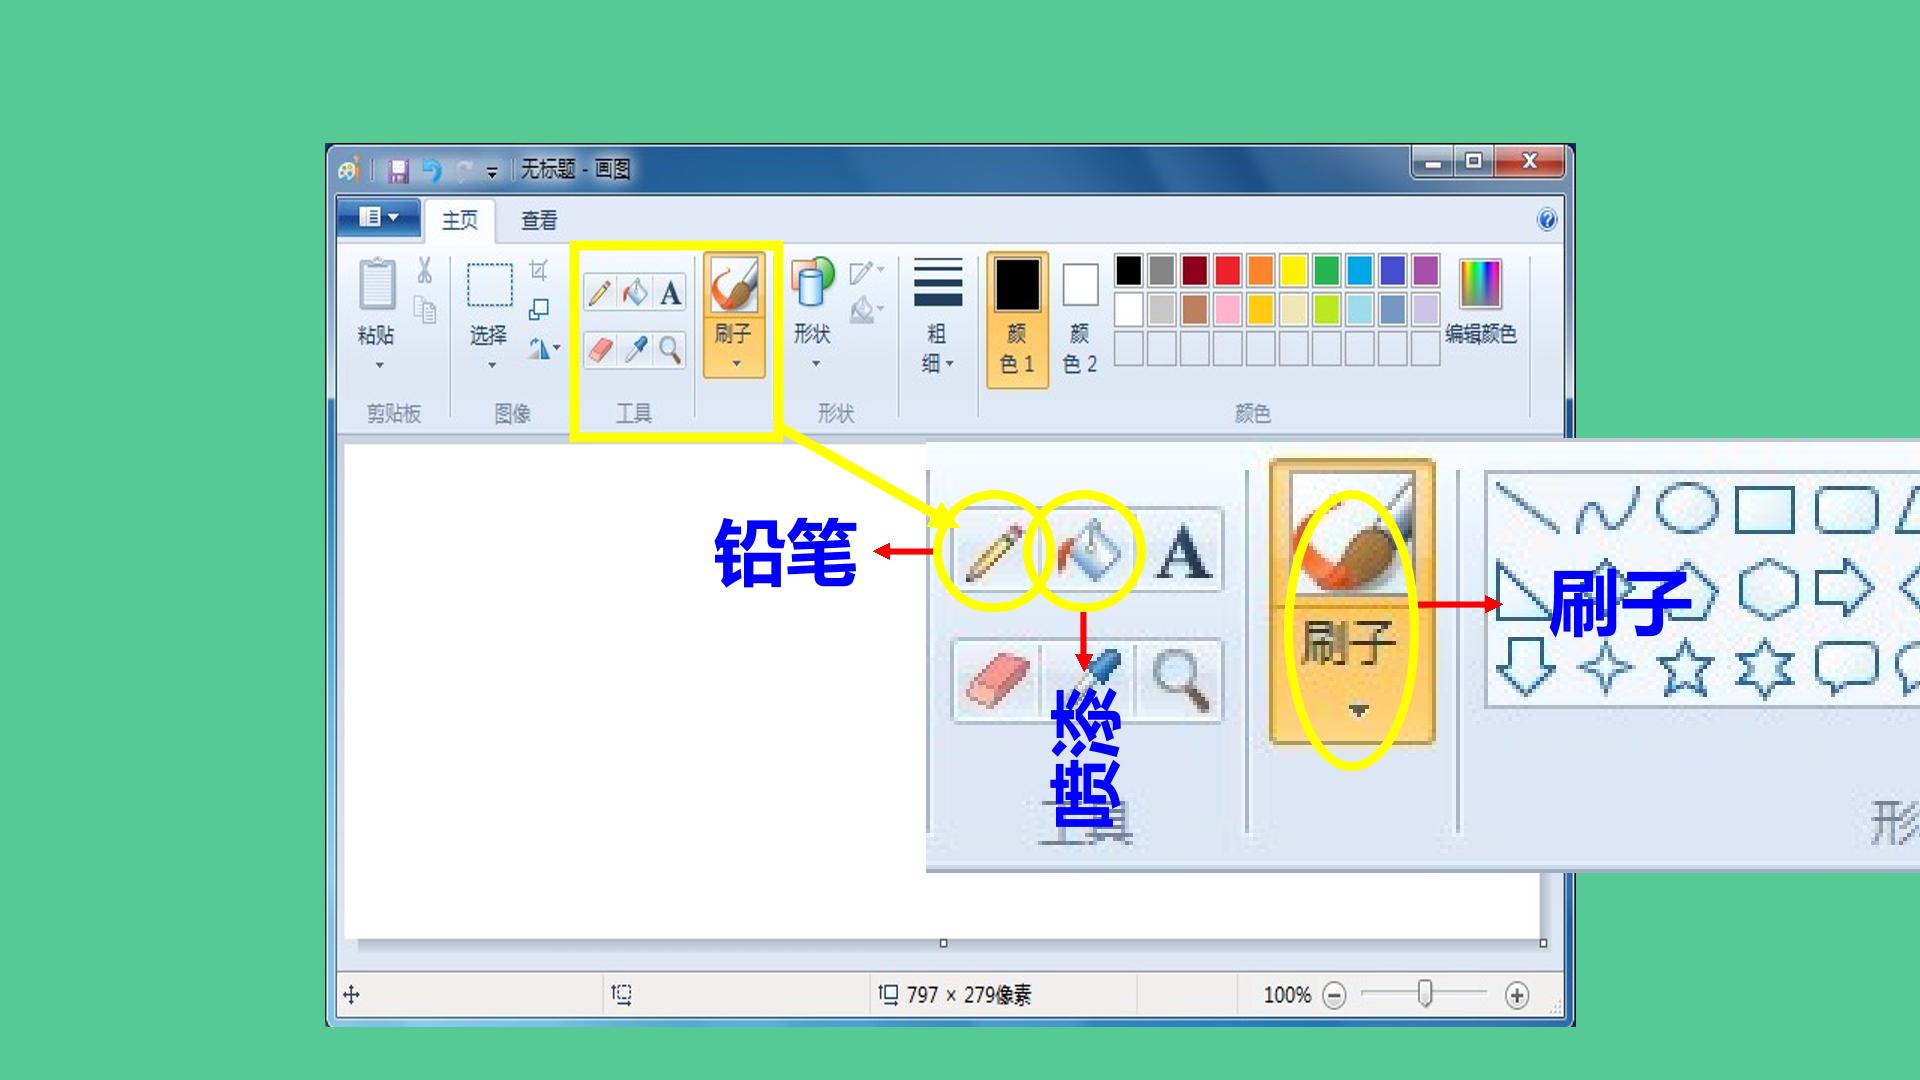Pick the Curve shape in enlarged gallery
1920x1080 pixels.
pyautogui.click(x=1606, y=510)
